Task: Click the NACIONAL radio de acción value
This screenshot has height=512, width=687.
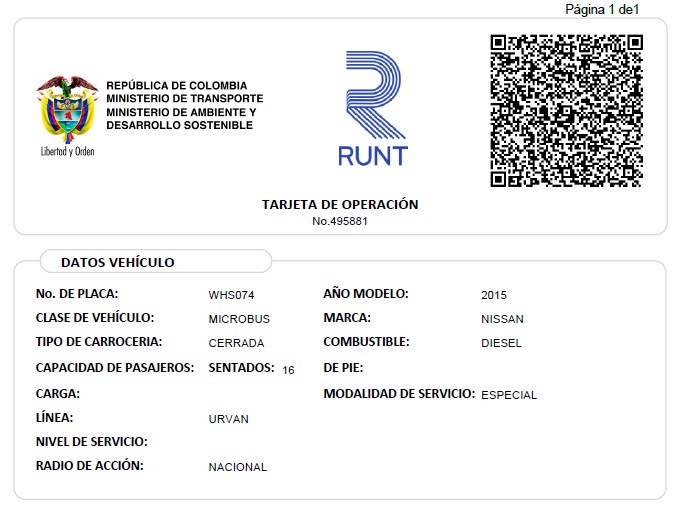Action: 237,467
